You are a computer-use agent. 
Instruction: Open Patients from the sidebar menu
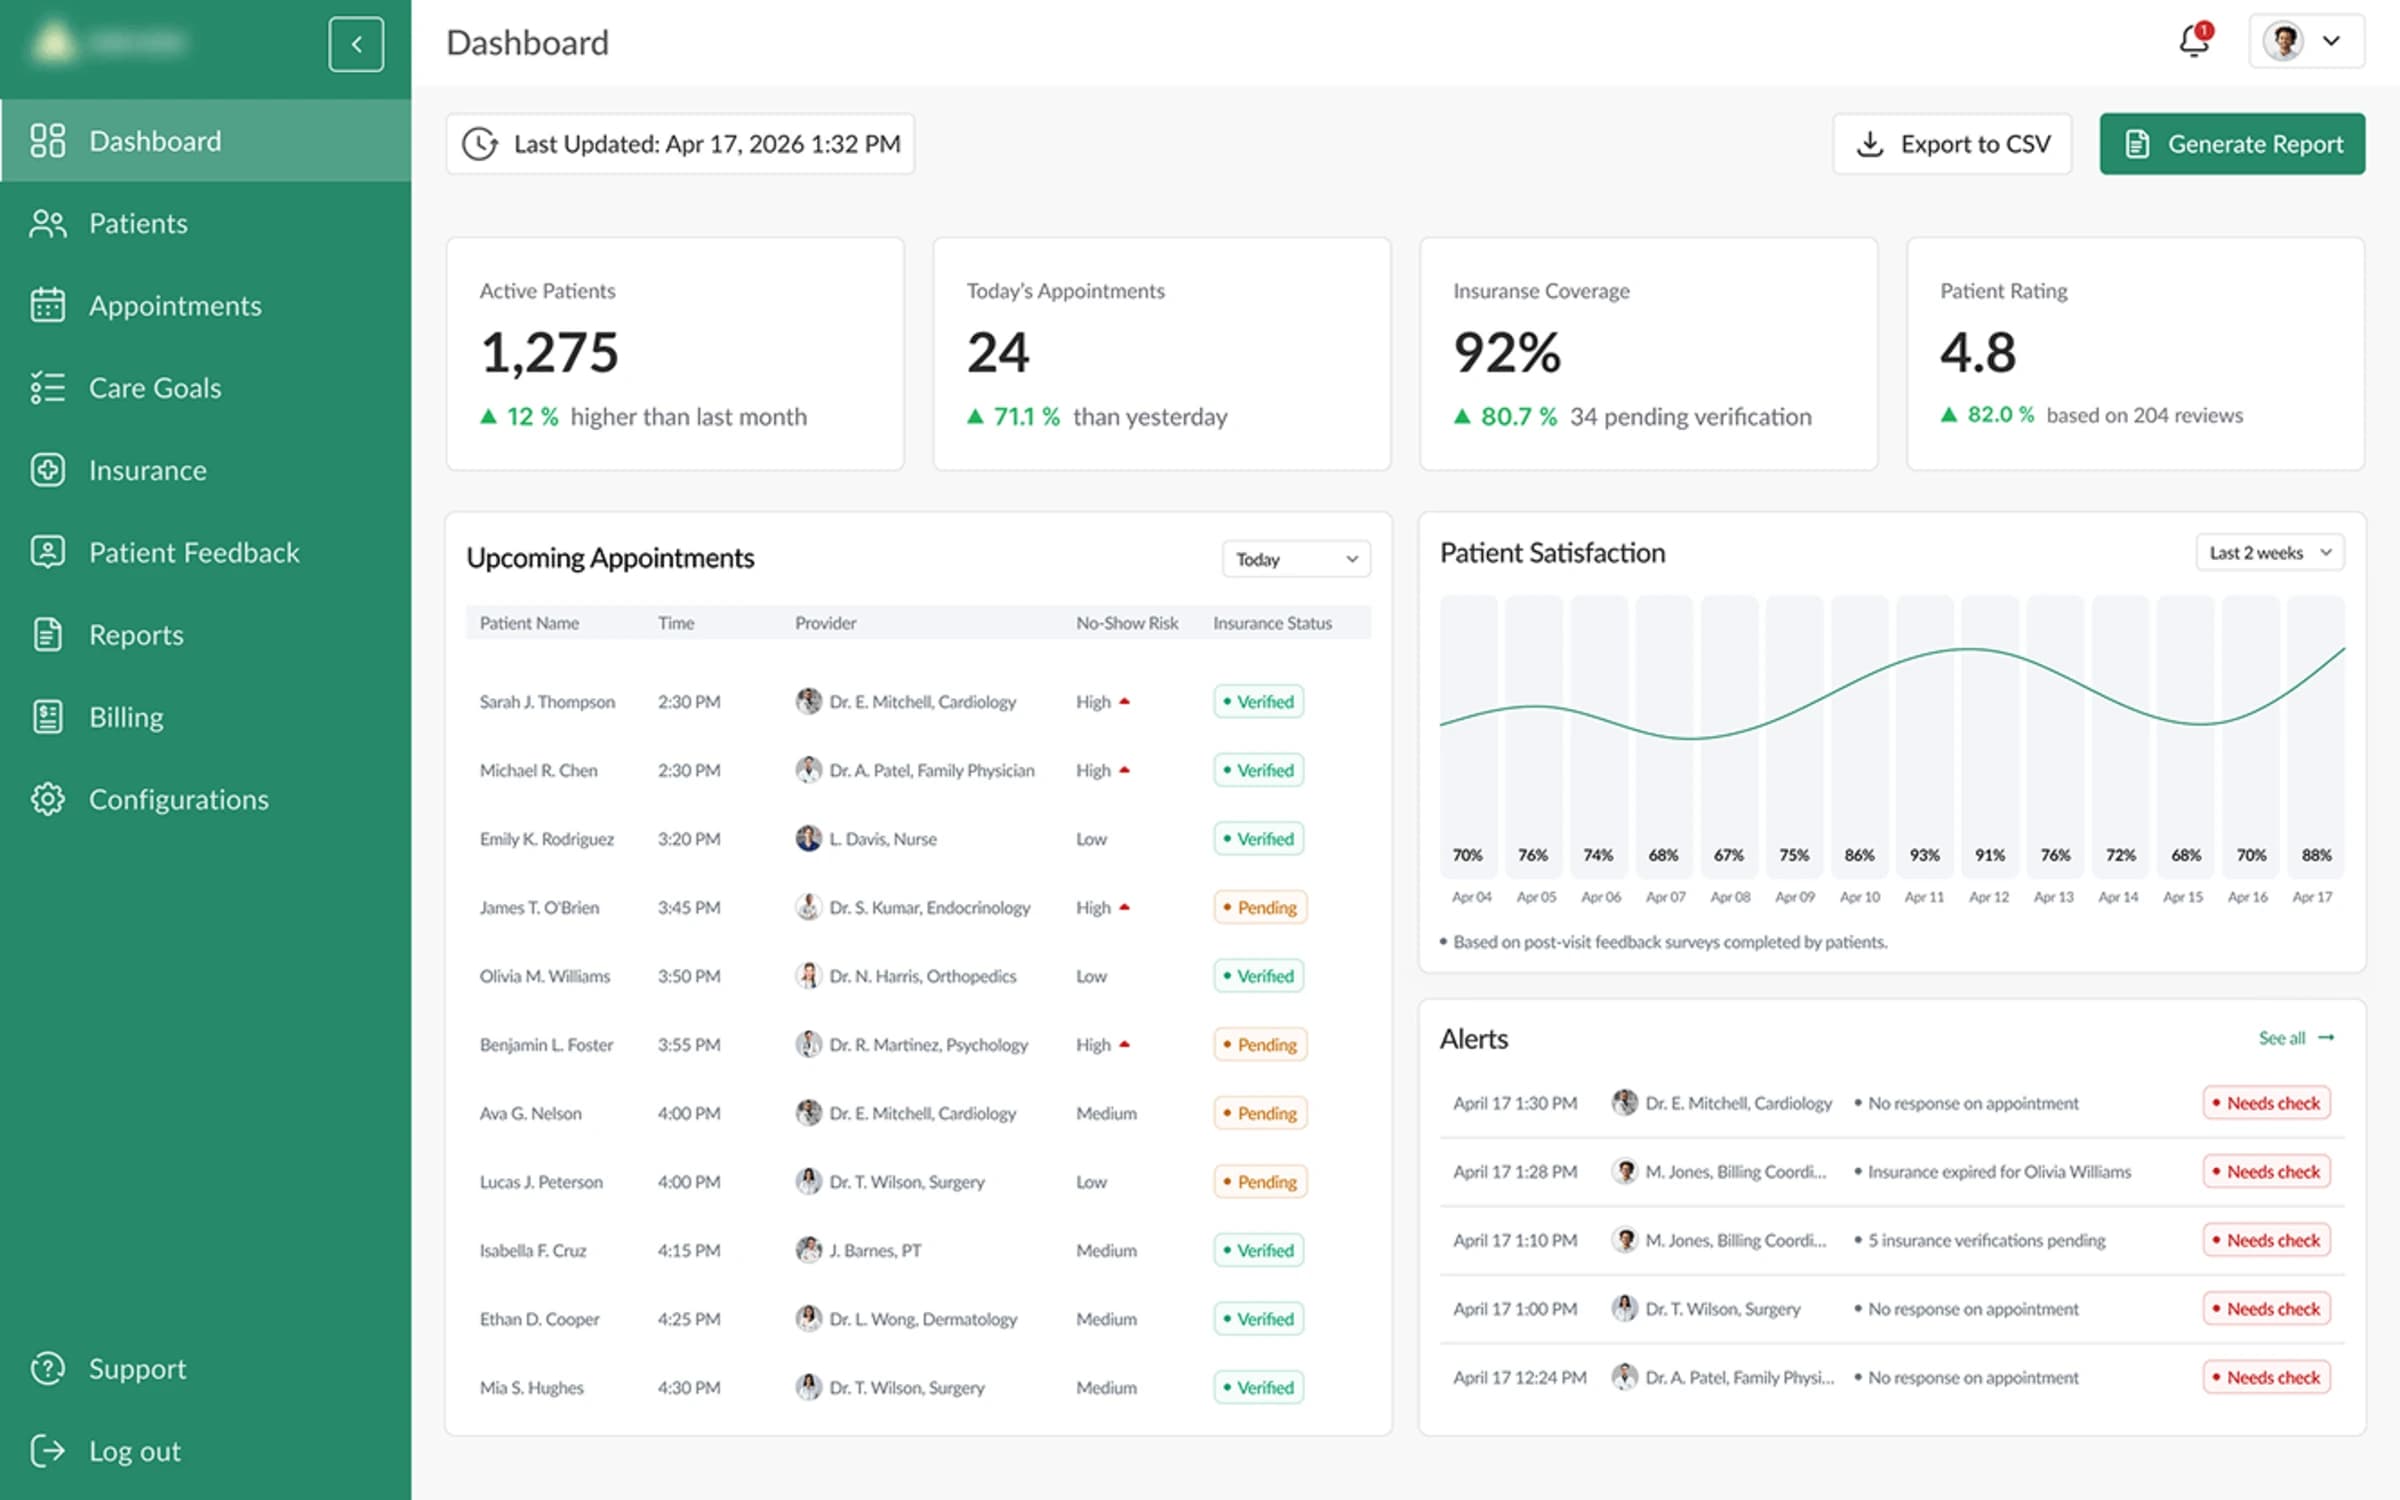(205, 223)
